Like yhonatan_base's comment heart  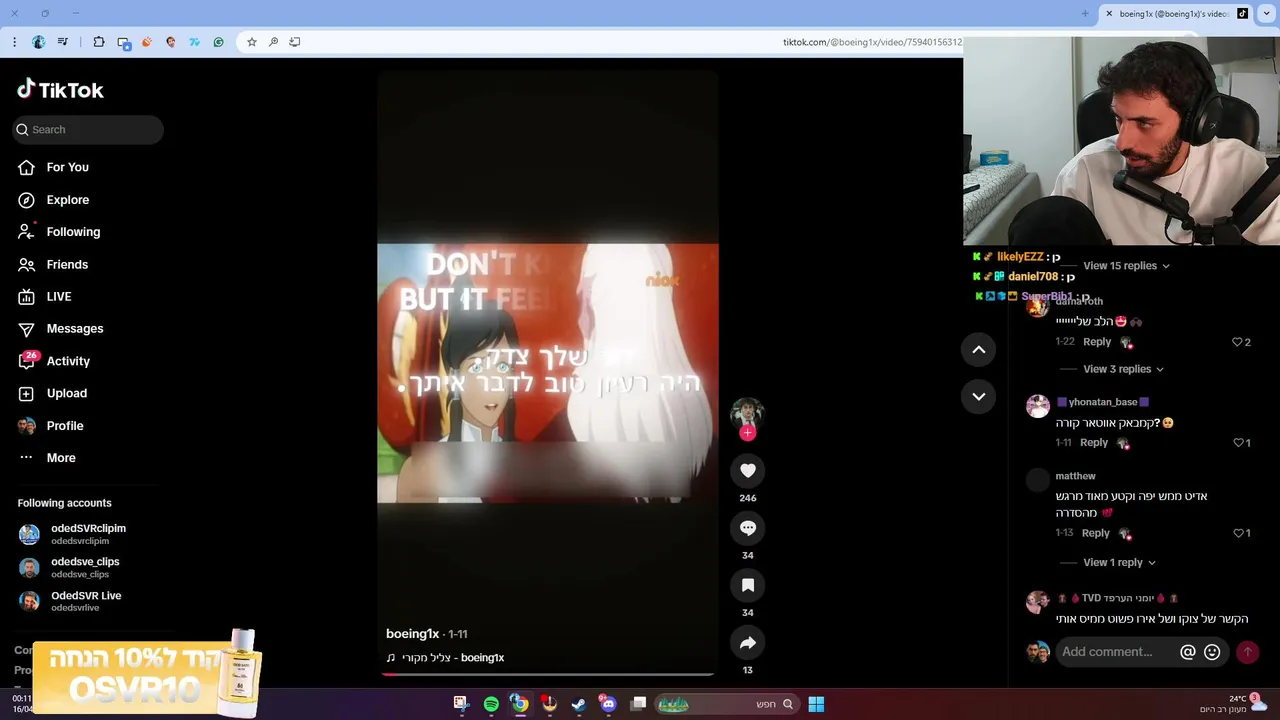(1238, 442)
